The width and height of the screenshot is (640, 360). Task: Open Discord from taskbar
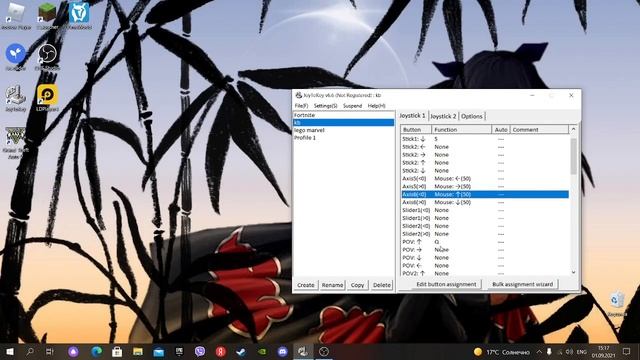coord(282,351)
